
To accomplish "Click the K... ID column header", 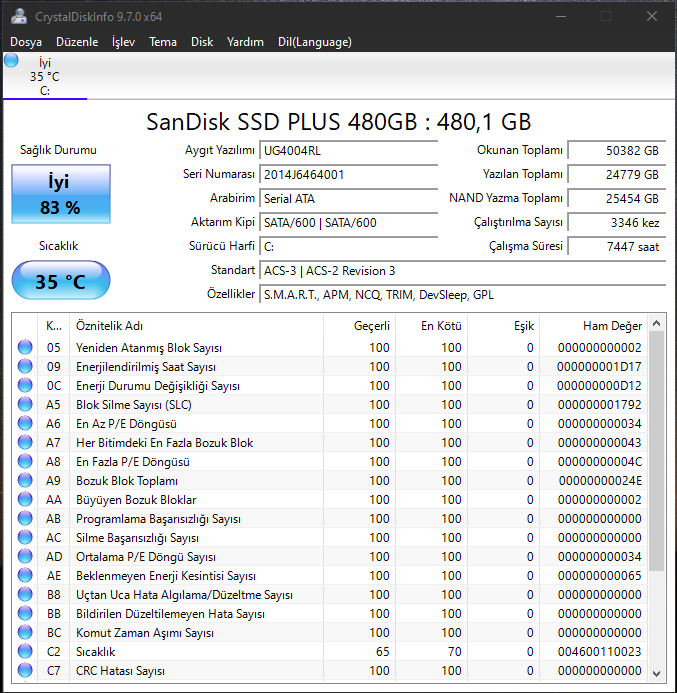I will tap(53, 326).
